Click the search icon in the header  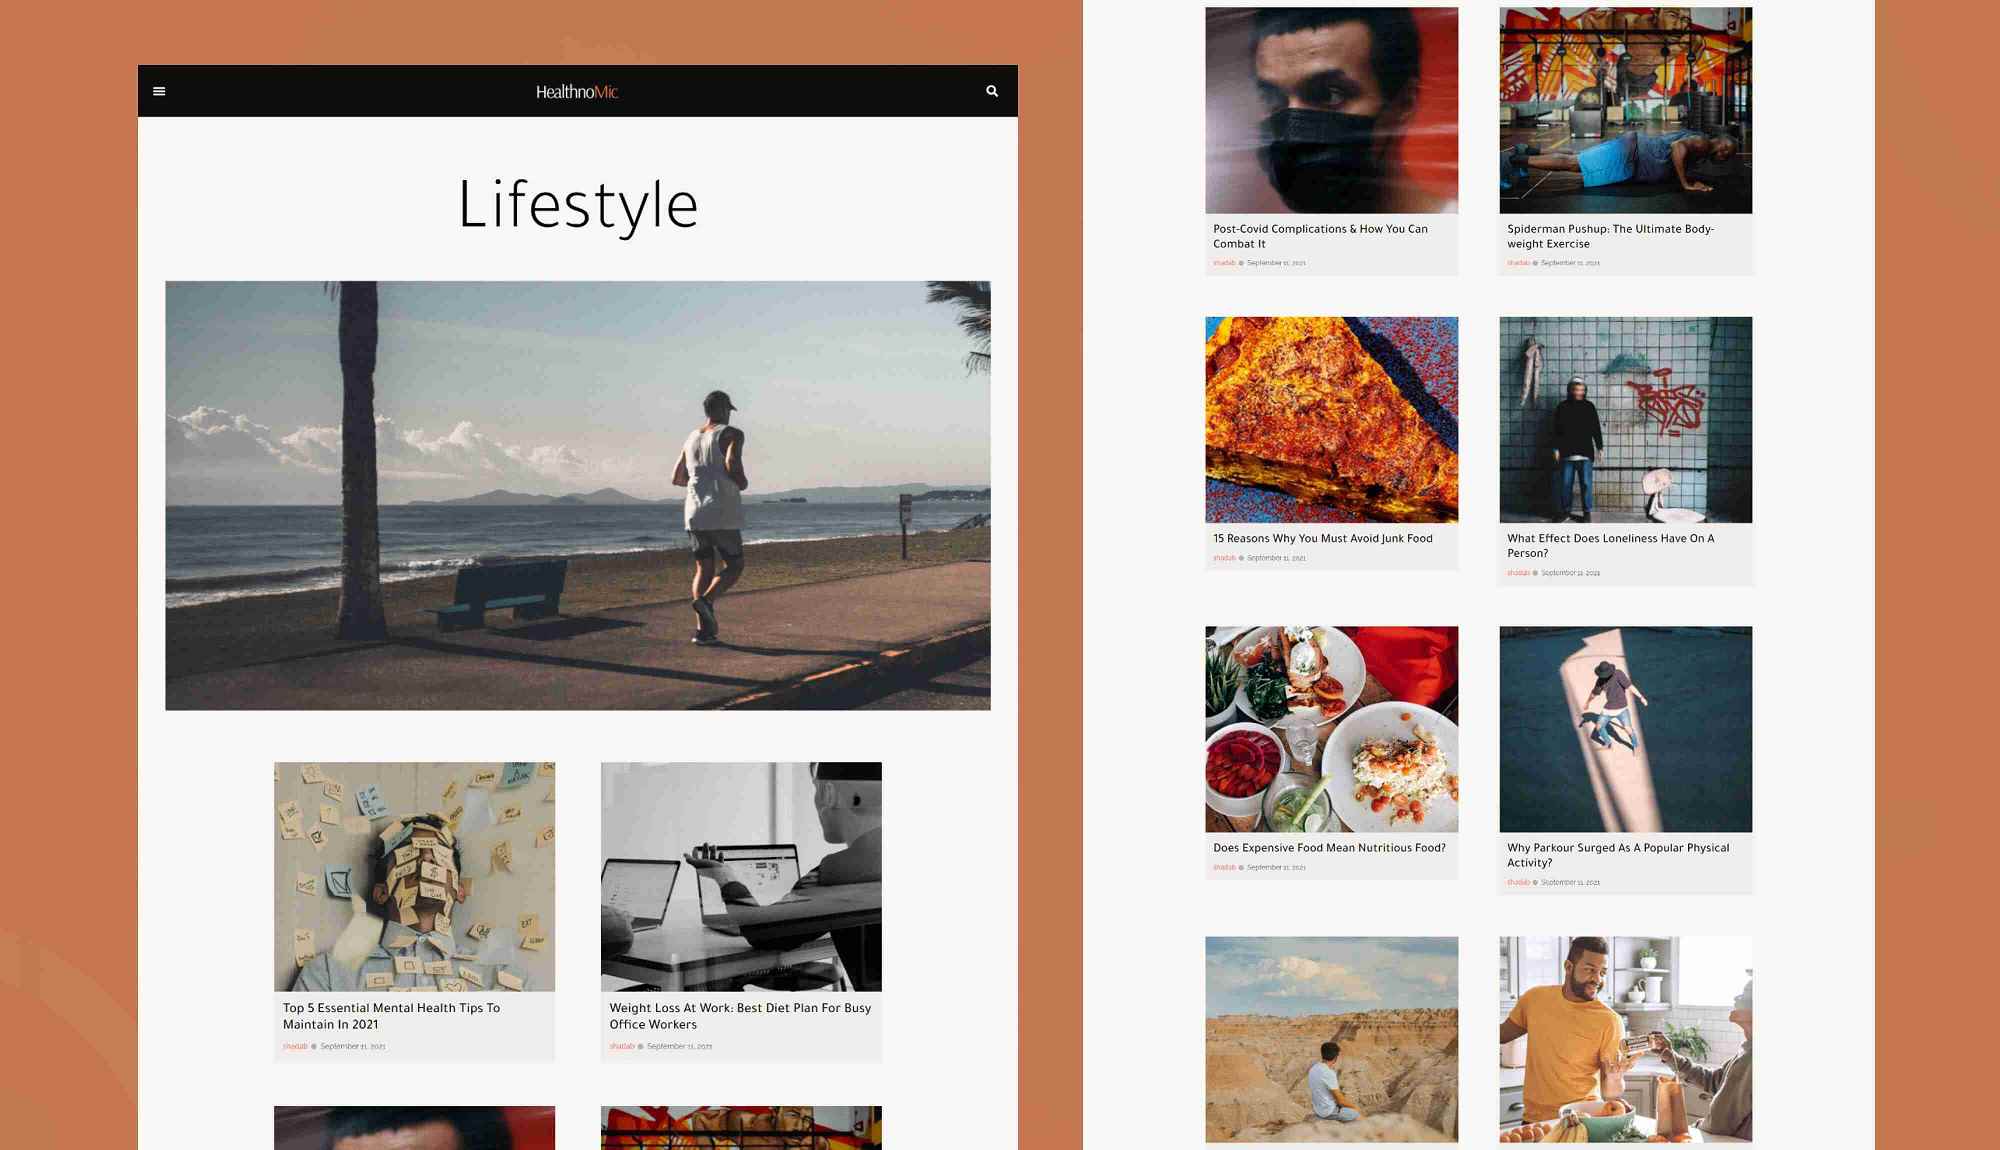click(992, 91)
